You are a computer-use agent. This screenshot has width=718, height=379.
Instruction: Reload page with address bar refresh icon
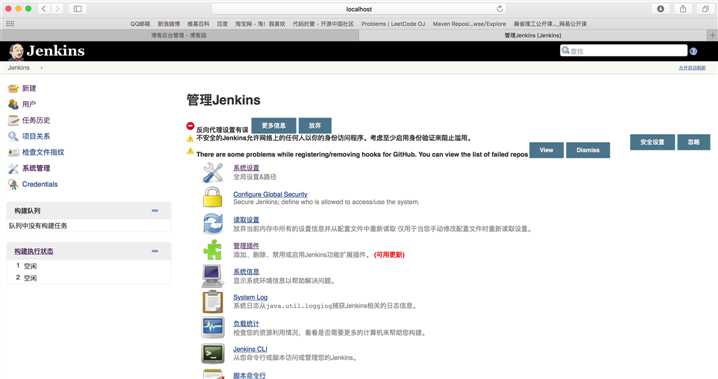(500, 9)
